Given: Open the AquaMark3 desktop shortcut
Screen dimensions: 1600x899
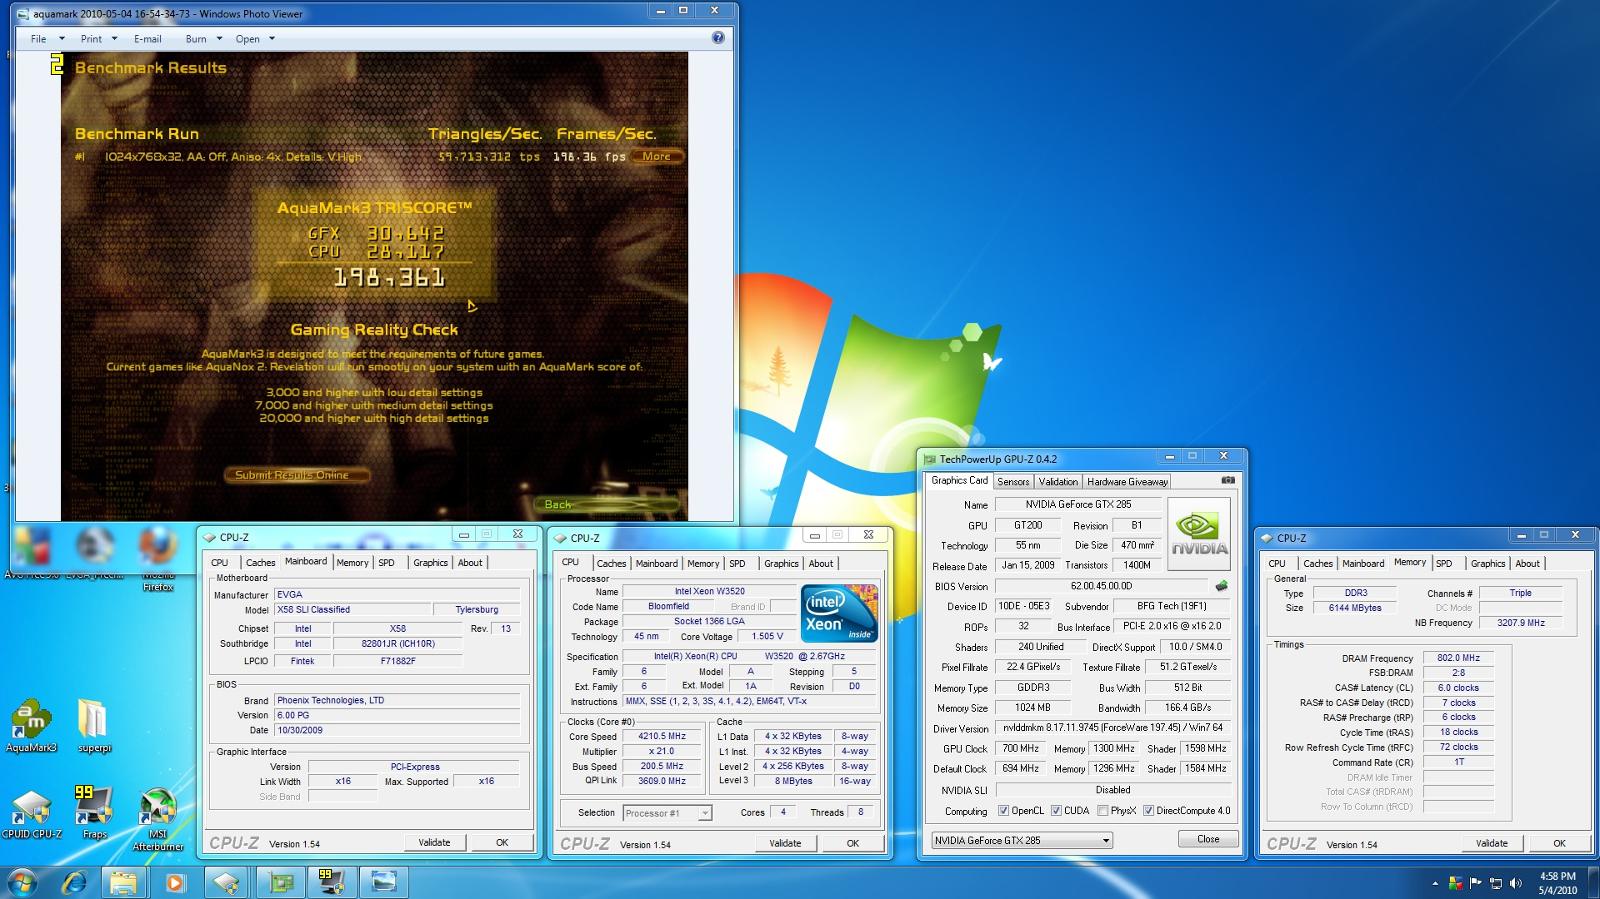Looking at the screenshot, I should tap(31, 726).
